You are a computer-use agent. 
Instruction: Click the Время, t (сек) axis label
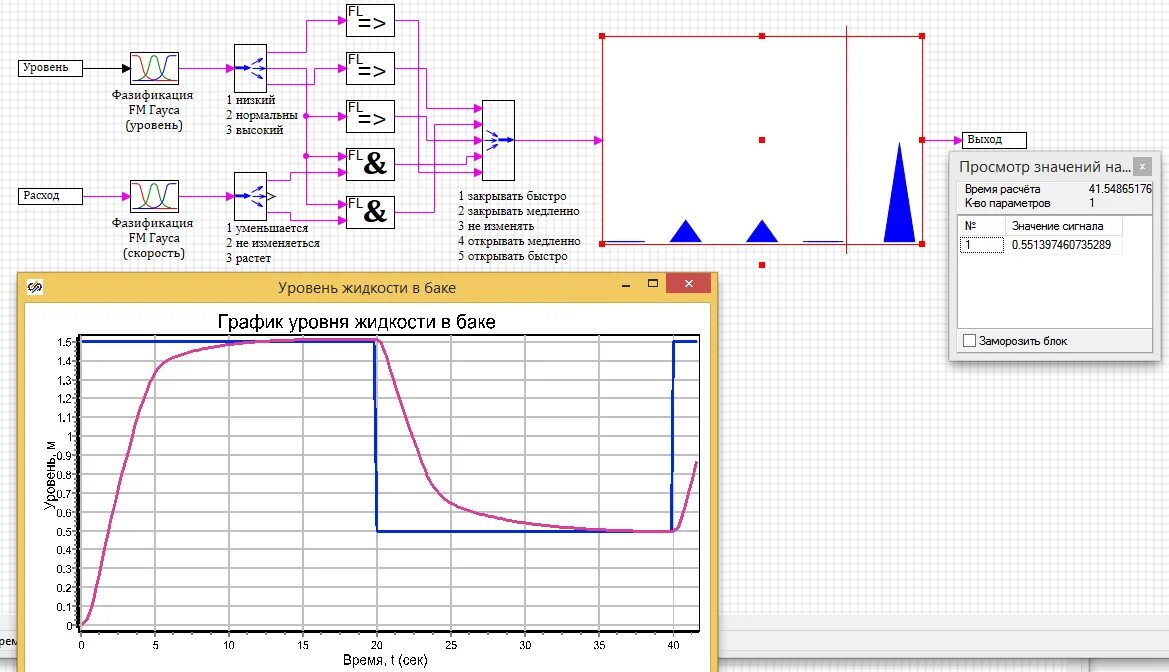click(x=385, y=660)
